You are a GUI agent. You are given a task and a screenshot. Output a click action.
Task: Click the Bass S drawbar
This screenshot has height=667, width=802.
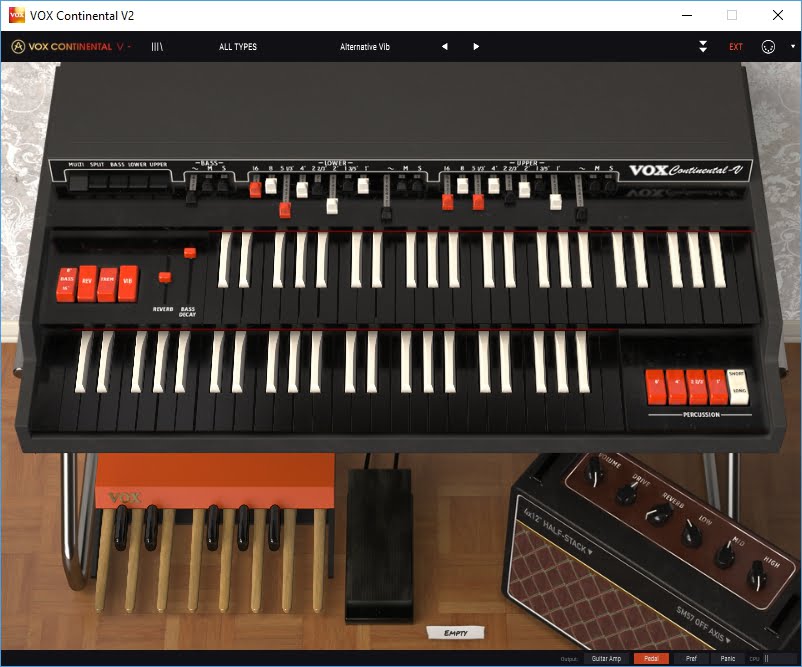pos(223,184)
